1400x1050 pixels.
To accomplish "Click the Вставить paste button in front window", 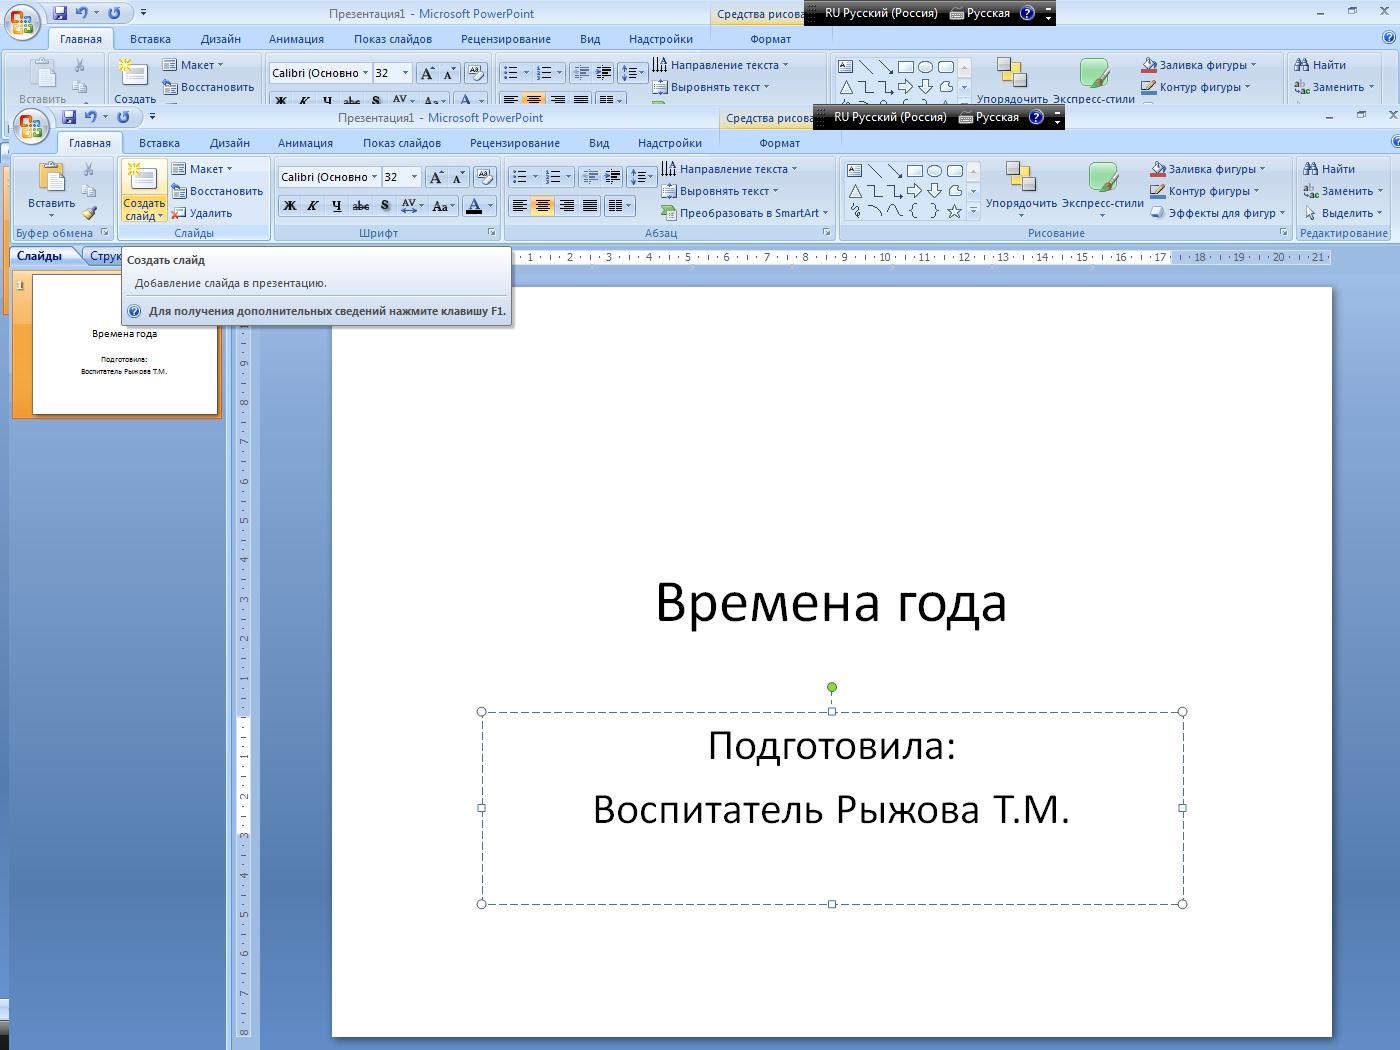I will pyautogui.click(x=51, y=190).
